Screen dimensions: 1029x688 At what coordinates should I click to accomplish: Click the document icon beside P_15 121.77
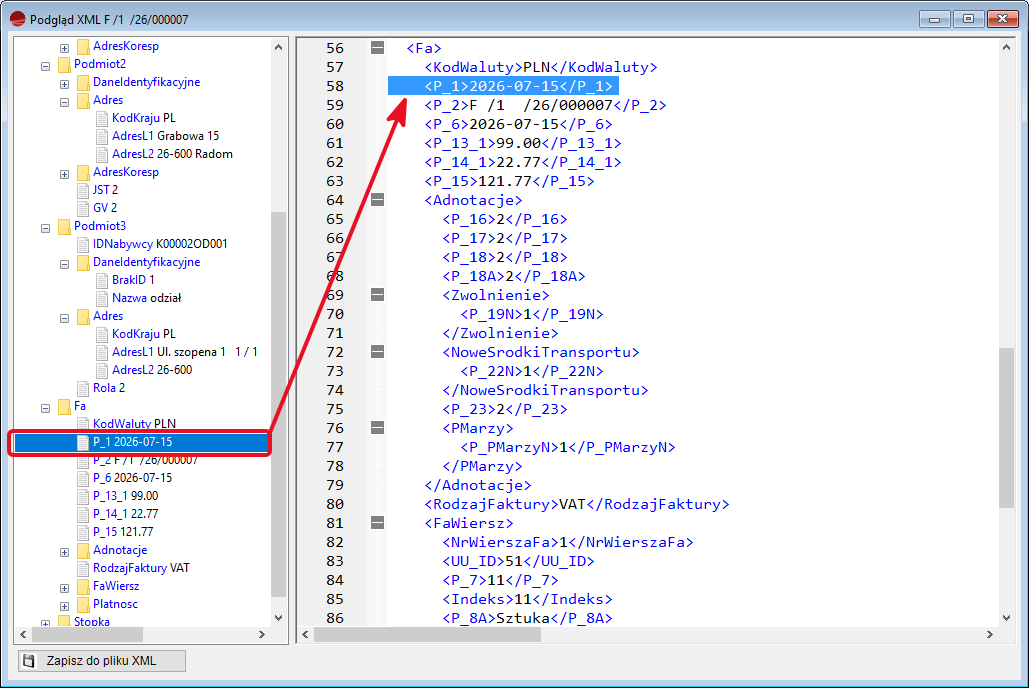(x=83, y=532)
